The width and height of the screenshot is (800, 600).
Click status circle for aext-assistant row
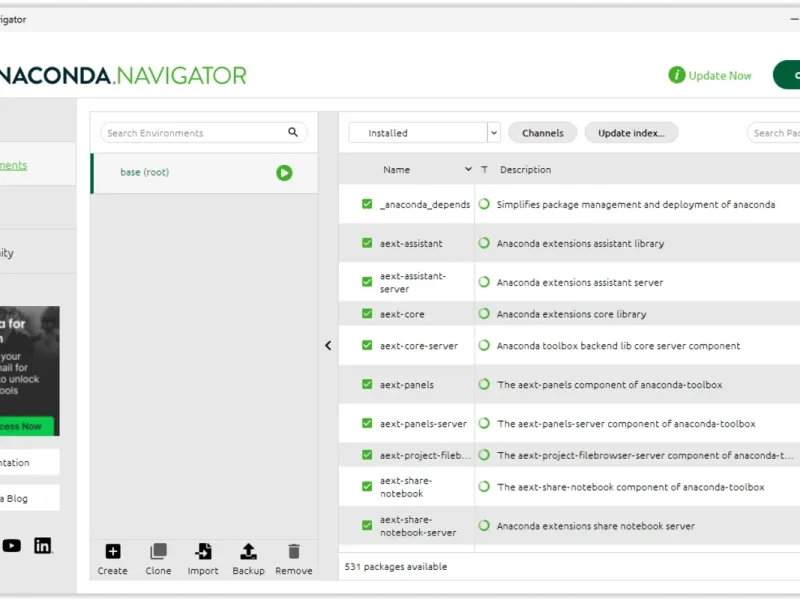[x=484, y=243]
